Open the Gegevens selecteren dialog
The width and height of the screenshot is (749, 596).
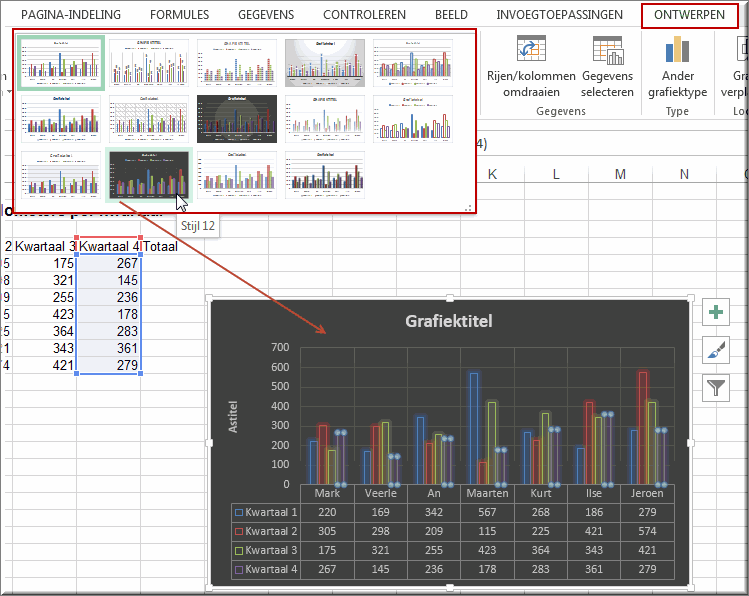click(x=607, y=49)
